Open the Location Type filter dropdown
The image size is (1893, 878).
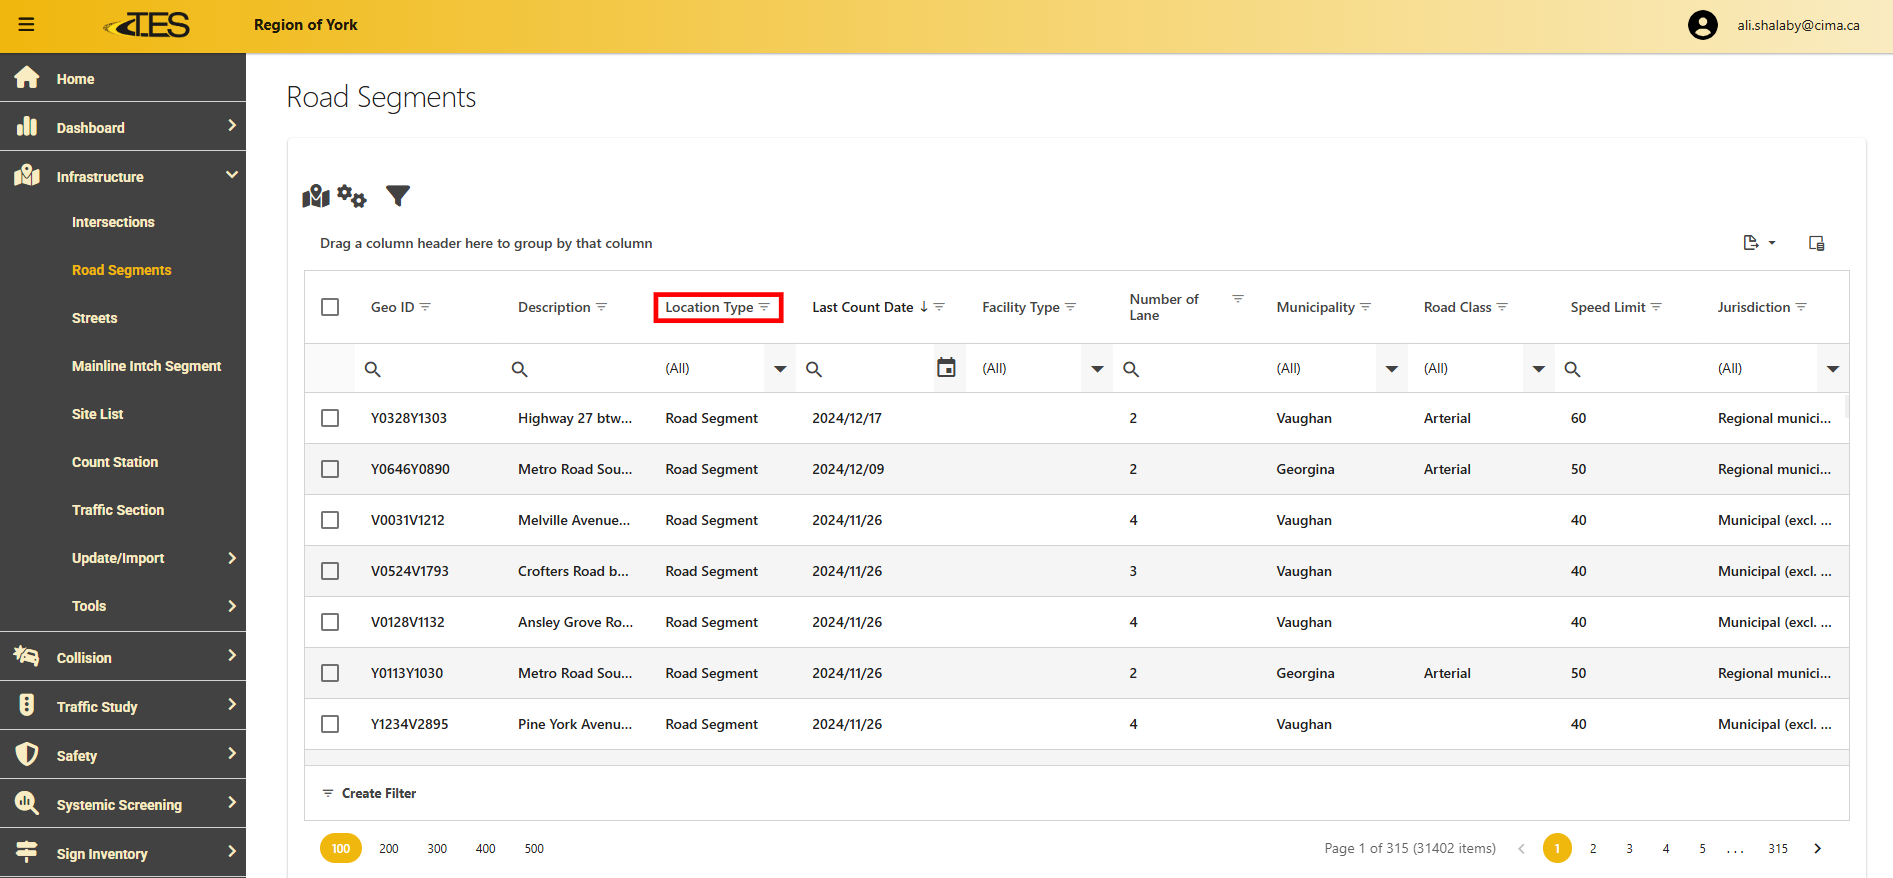(780, 369)
